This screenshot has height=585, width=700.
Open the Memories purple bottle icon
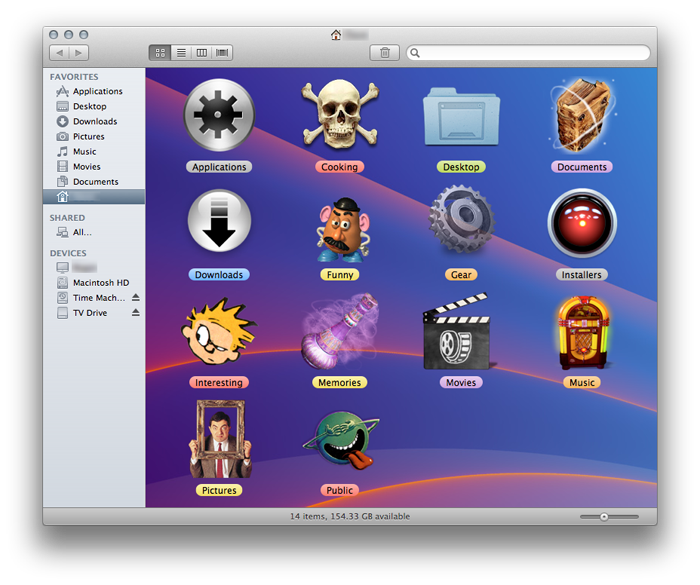click(x=340, y=331)
